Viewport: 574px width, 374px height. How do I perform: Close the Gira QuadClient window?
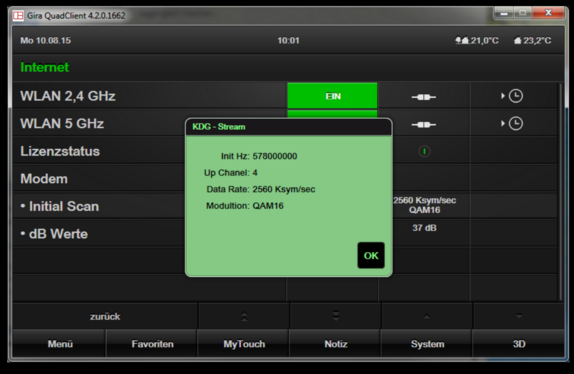(x=548, y=13)
